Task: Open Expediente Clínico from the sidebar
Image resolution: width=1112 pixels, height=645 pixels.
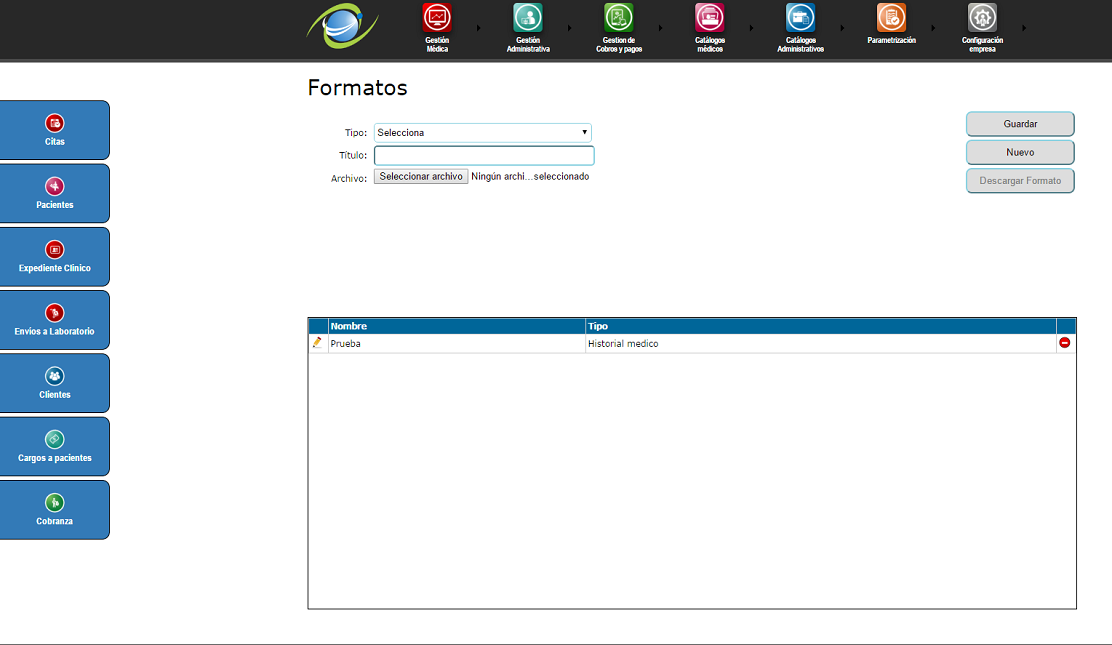Action: tap(55, 257)
